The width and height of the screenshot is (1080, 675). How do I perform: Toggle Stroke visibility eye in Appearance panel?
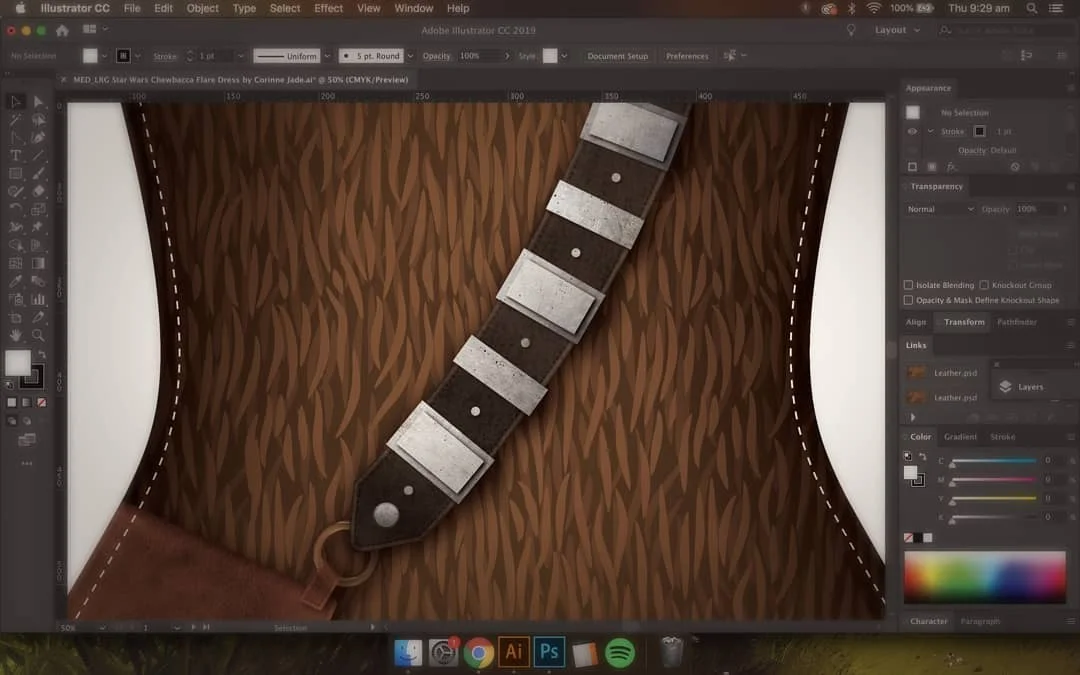tap(913, 132)
